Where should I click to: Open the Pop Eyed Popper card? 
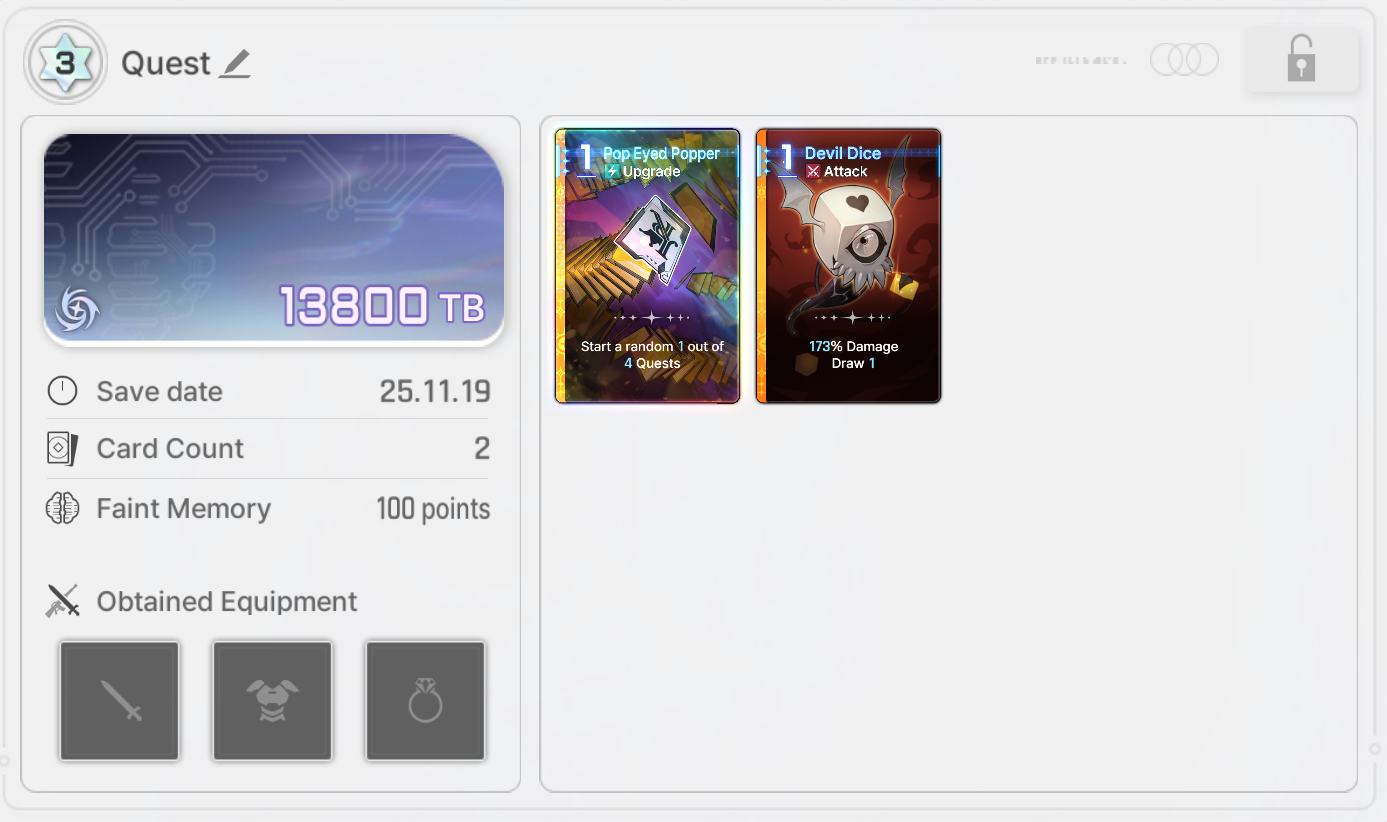point(647,266)
